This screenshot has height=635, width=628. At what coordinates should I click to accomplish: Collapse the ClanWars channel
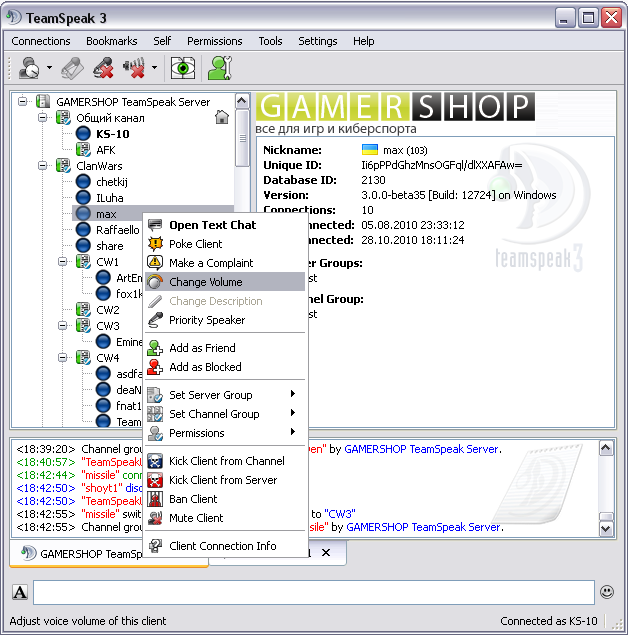point(43,166)
